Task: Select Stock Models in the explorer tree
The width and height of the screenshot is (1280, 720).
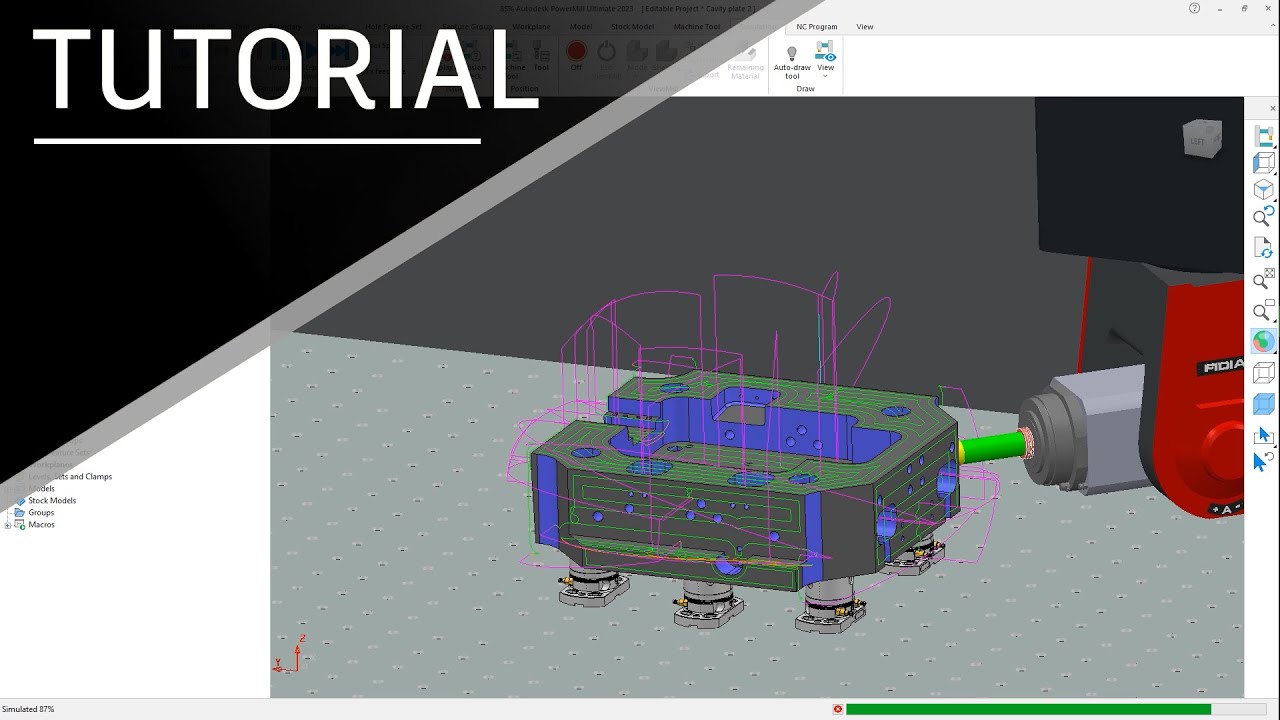Action: click(52, 500)
